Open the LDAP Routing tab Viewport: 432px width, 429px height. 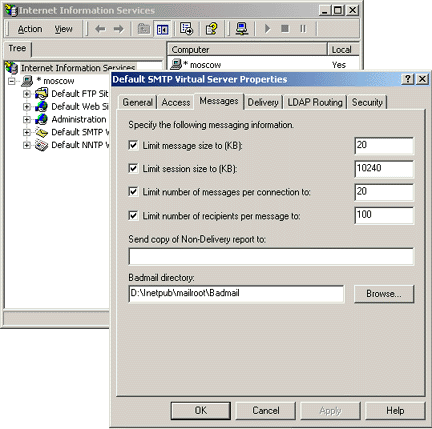(315, 102)
